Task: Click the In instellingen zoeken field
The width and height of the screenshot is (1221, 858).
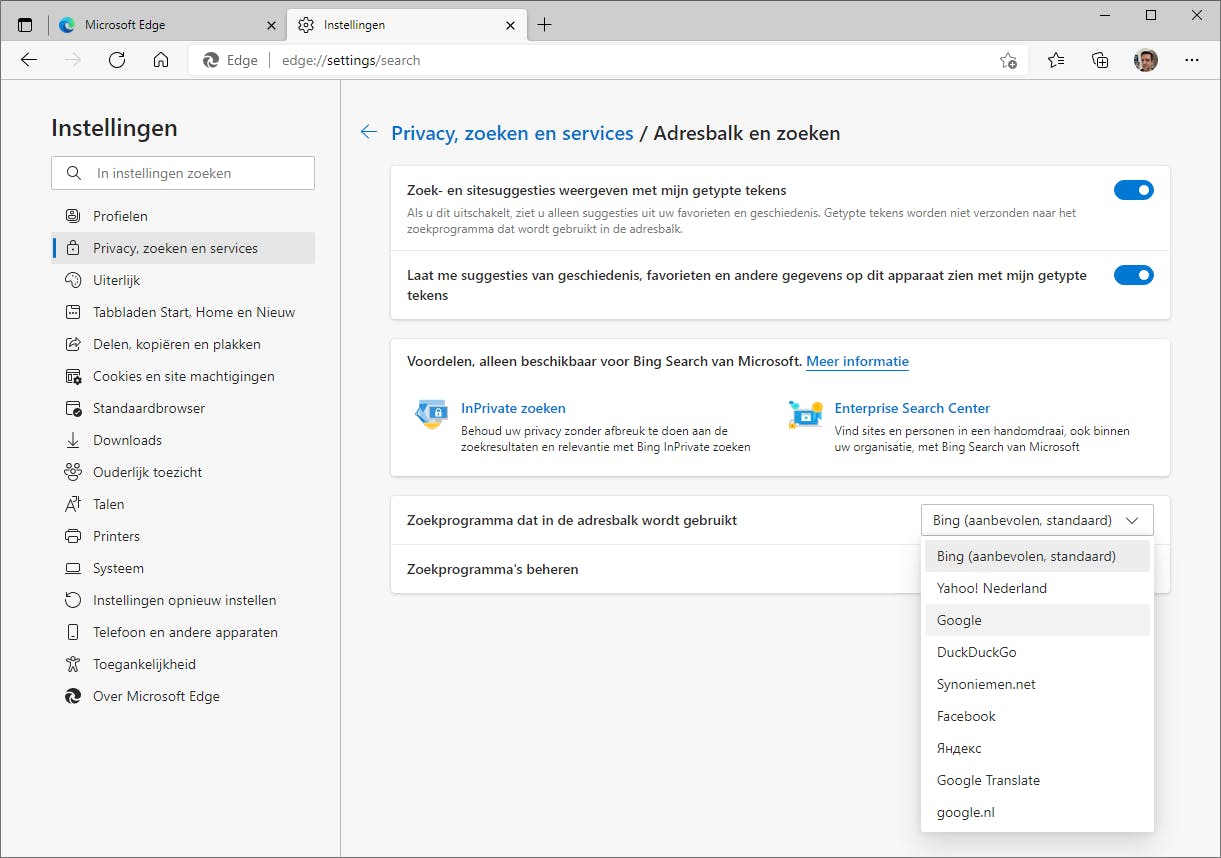Action: 183,173
